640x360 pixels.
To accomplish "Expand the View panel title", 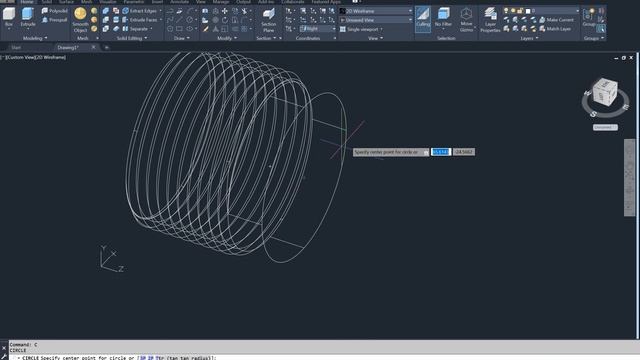I will coord(376,38).
